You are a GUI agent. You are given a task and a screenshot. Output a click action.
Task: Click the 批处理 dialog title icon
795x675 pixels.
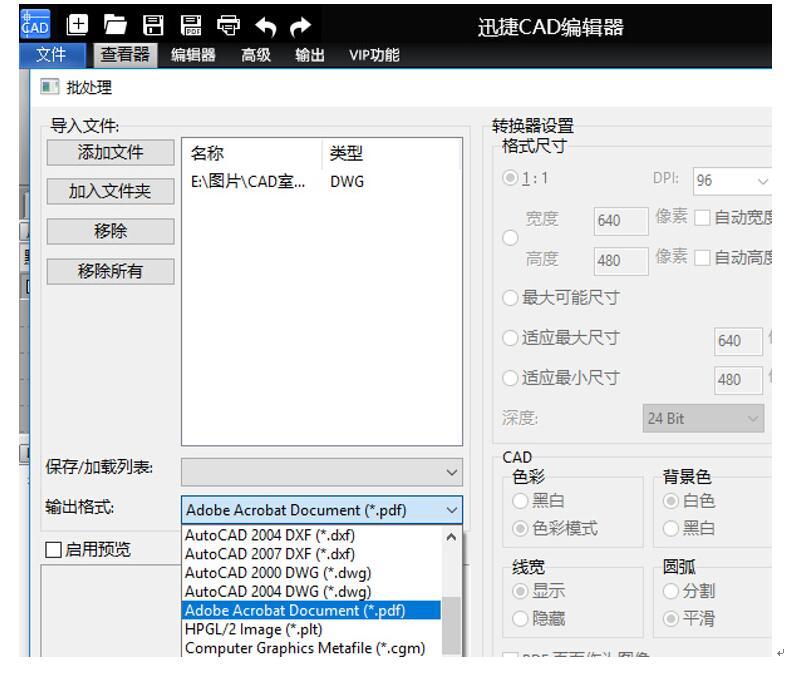click(x=50, y=87)
